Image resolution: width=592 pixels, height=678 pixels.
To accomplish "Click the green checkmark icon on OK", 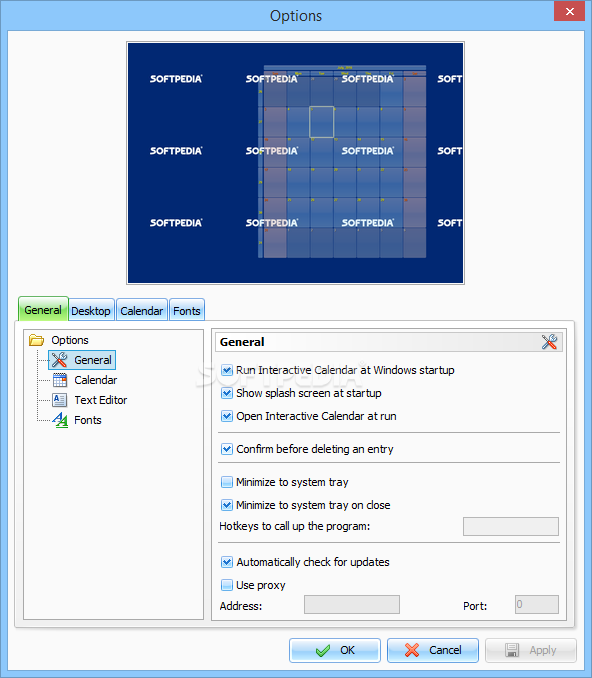I will click(323, 650).
